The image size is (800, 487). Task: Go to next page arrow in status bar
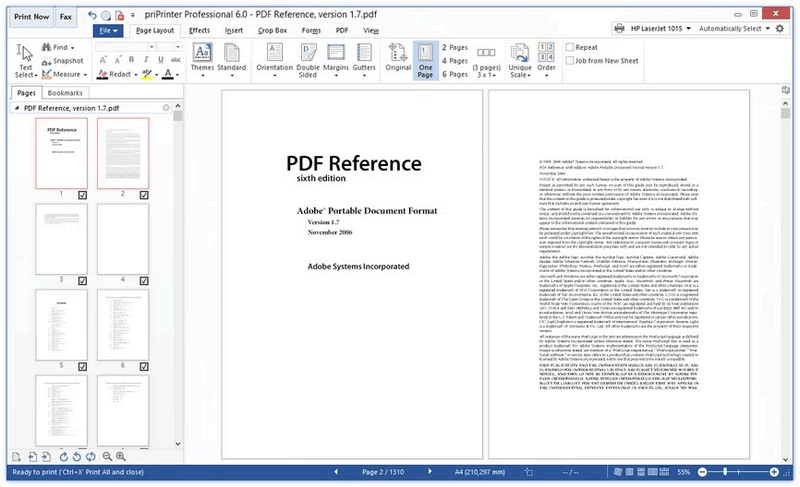(430, 472)
